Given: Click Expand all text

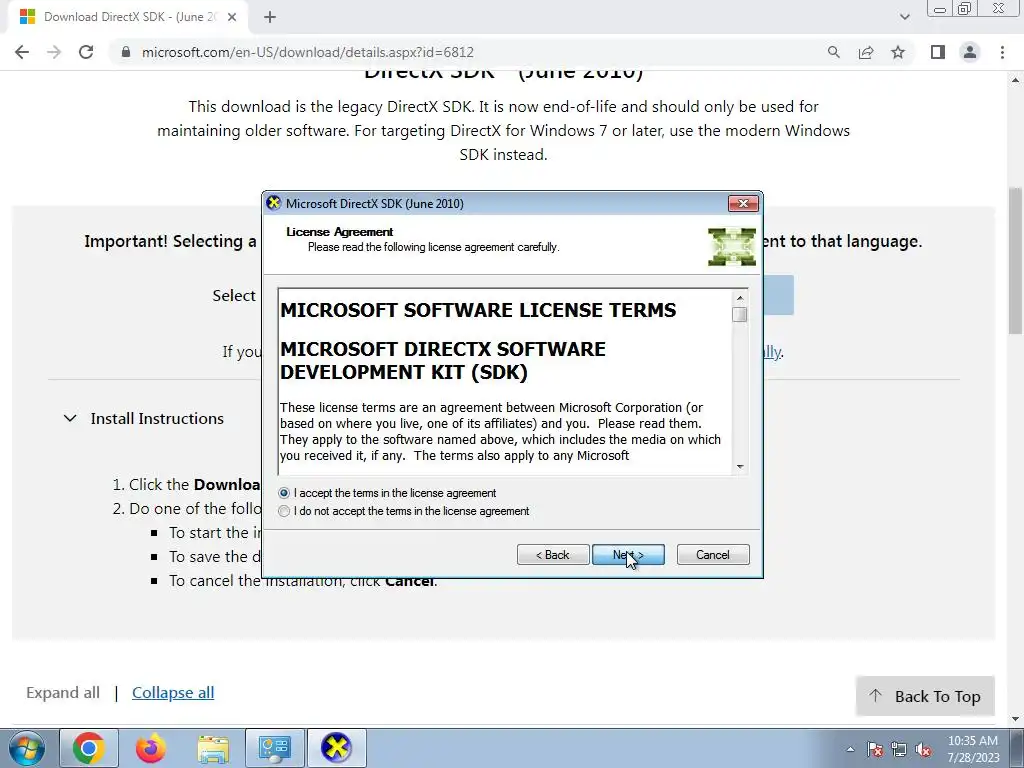Looking at the screenshot, I should (63, 693).
